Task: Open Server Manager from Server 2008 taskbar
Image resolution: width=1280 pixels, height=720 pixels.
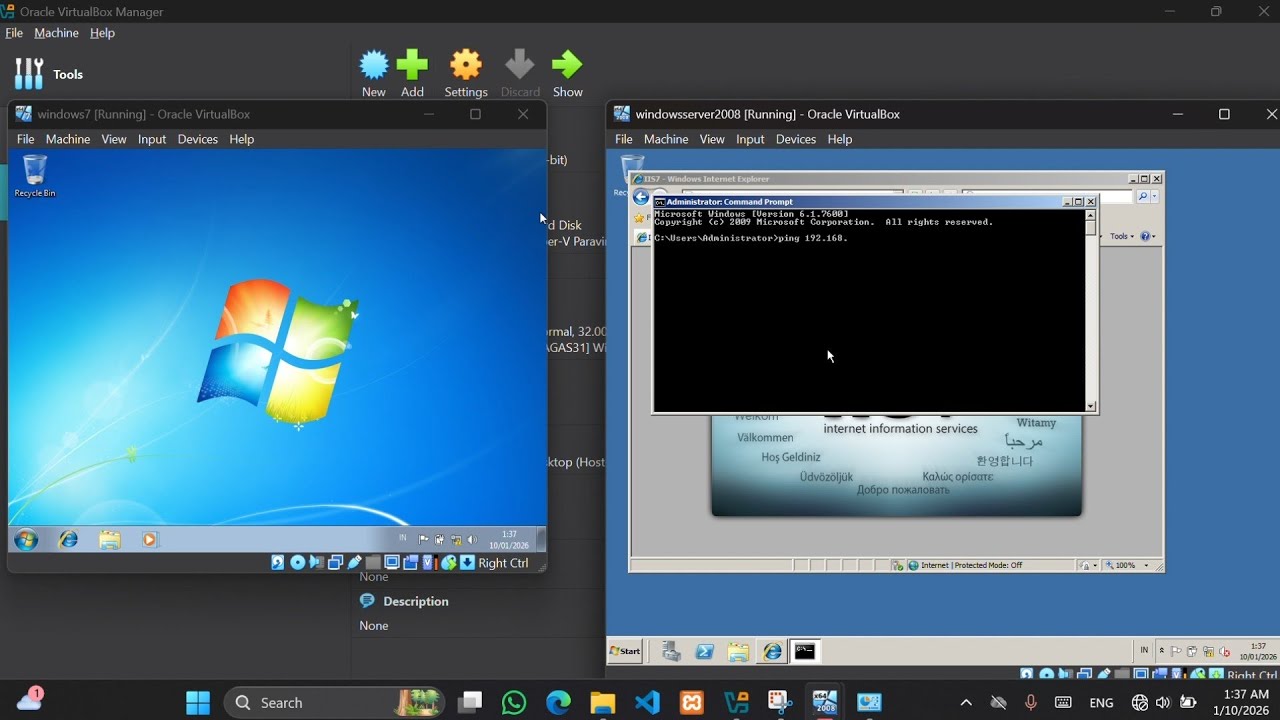Action: [671, 652]
